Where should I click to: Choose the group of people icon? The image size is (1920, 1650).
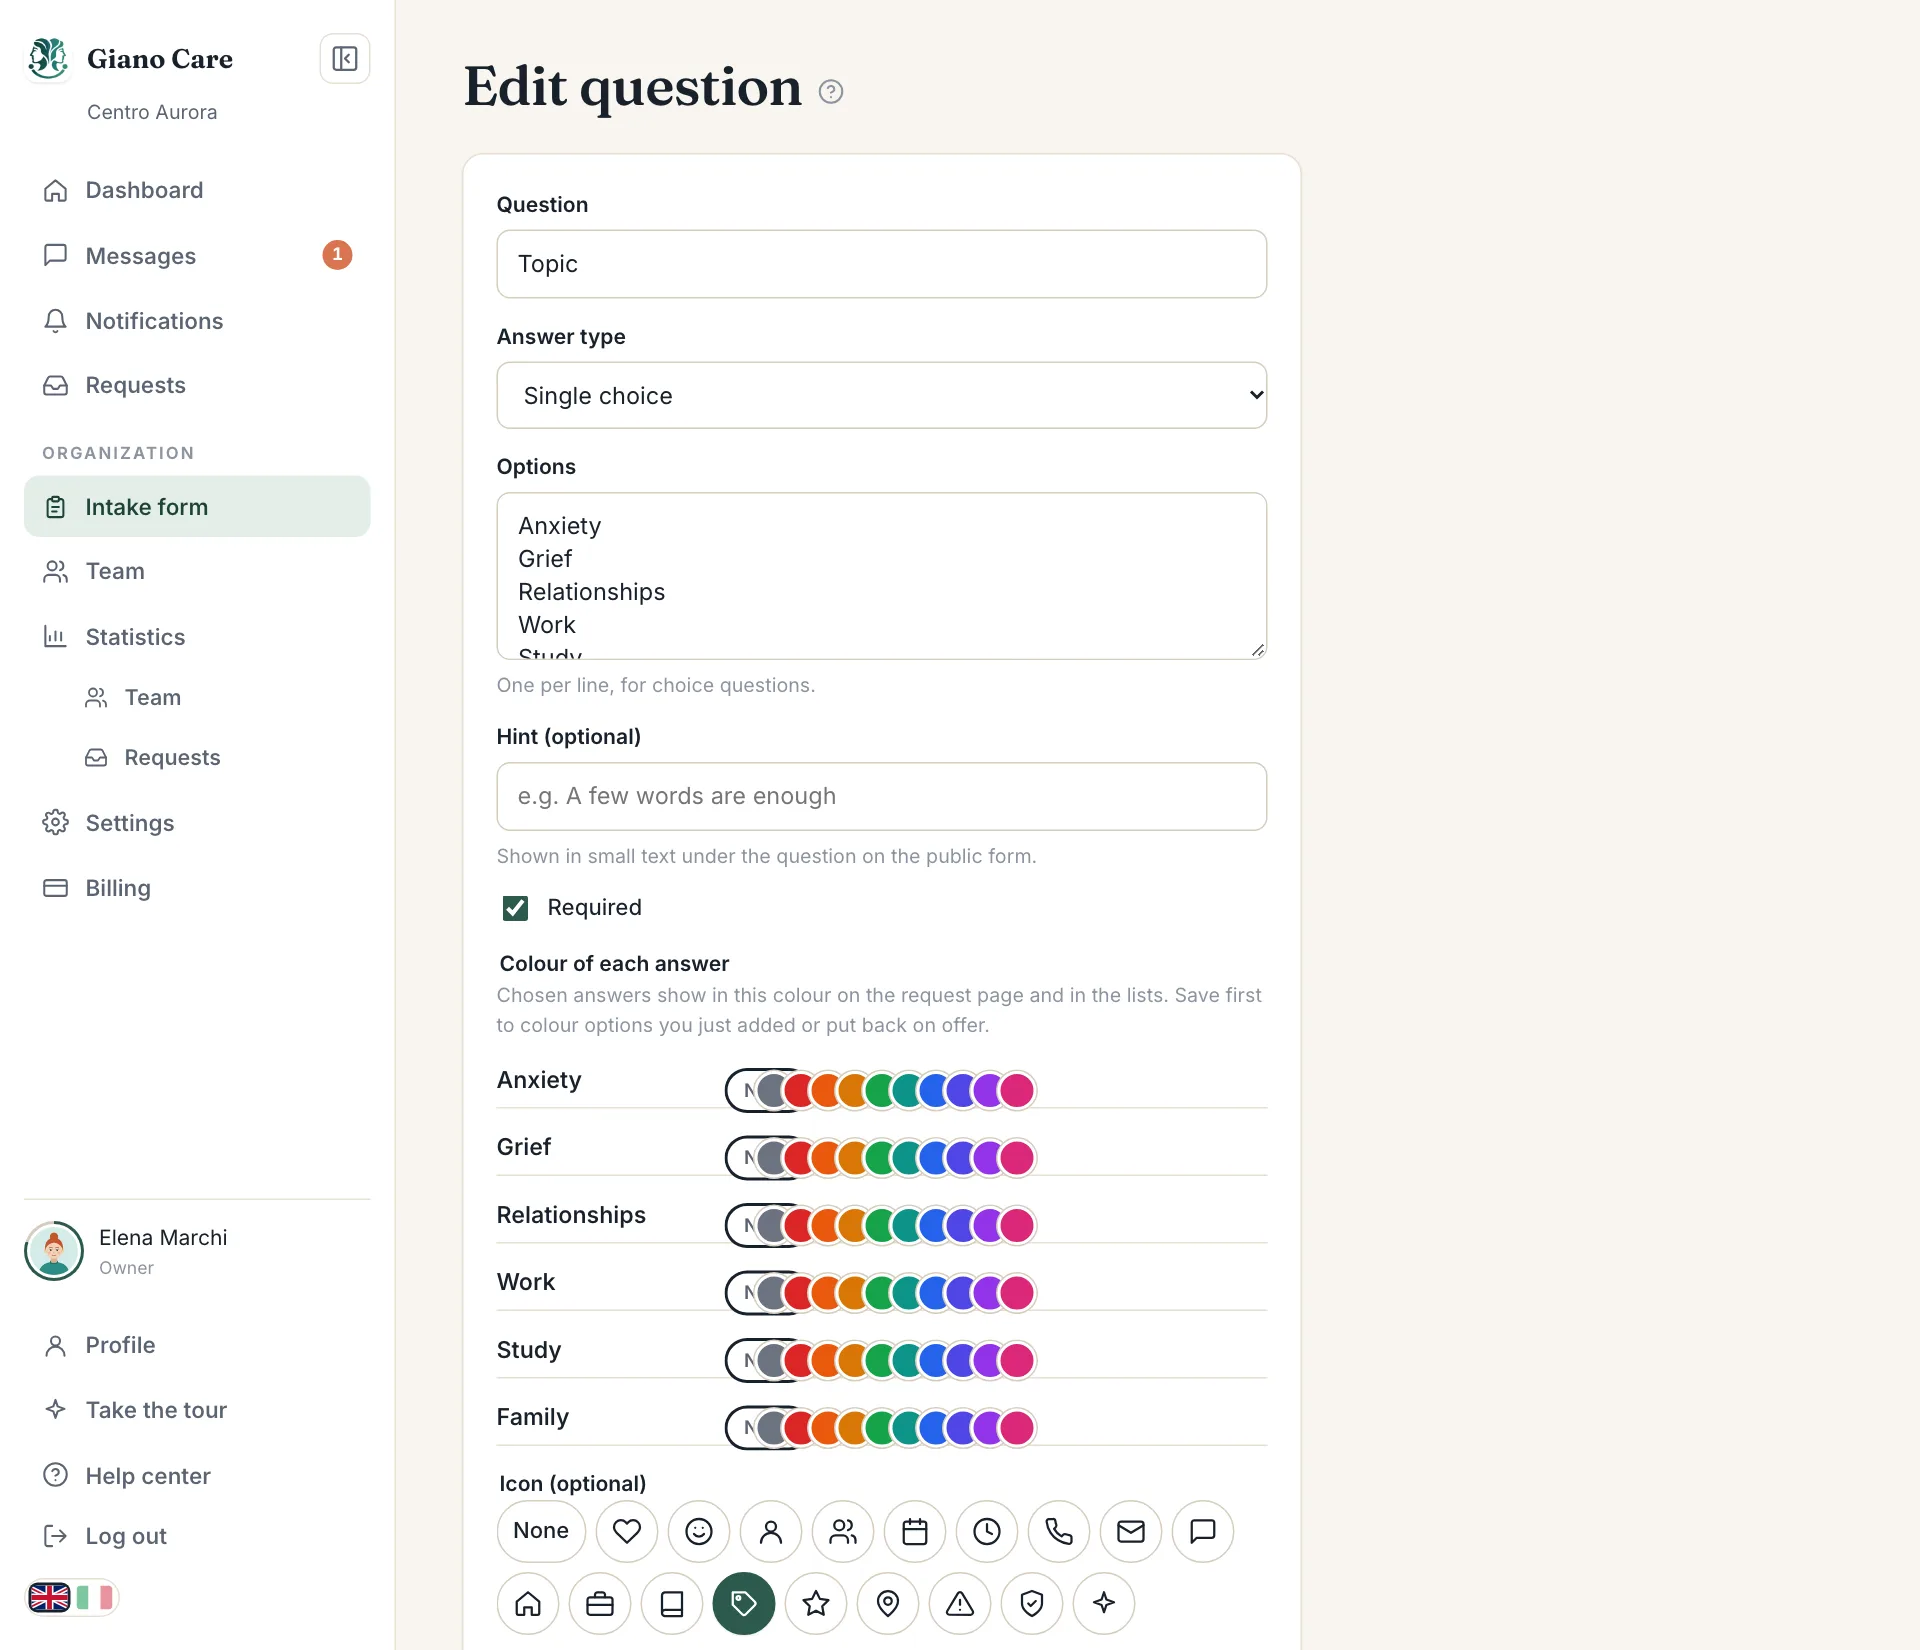click(843, 1531)
